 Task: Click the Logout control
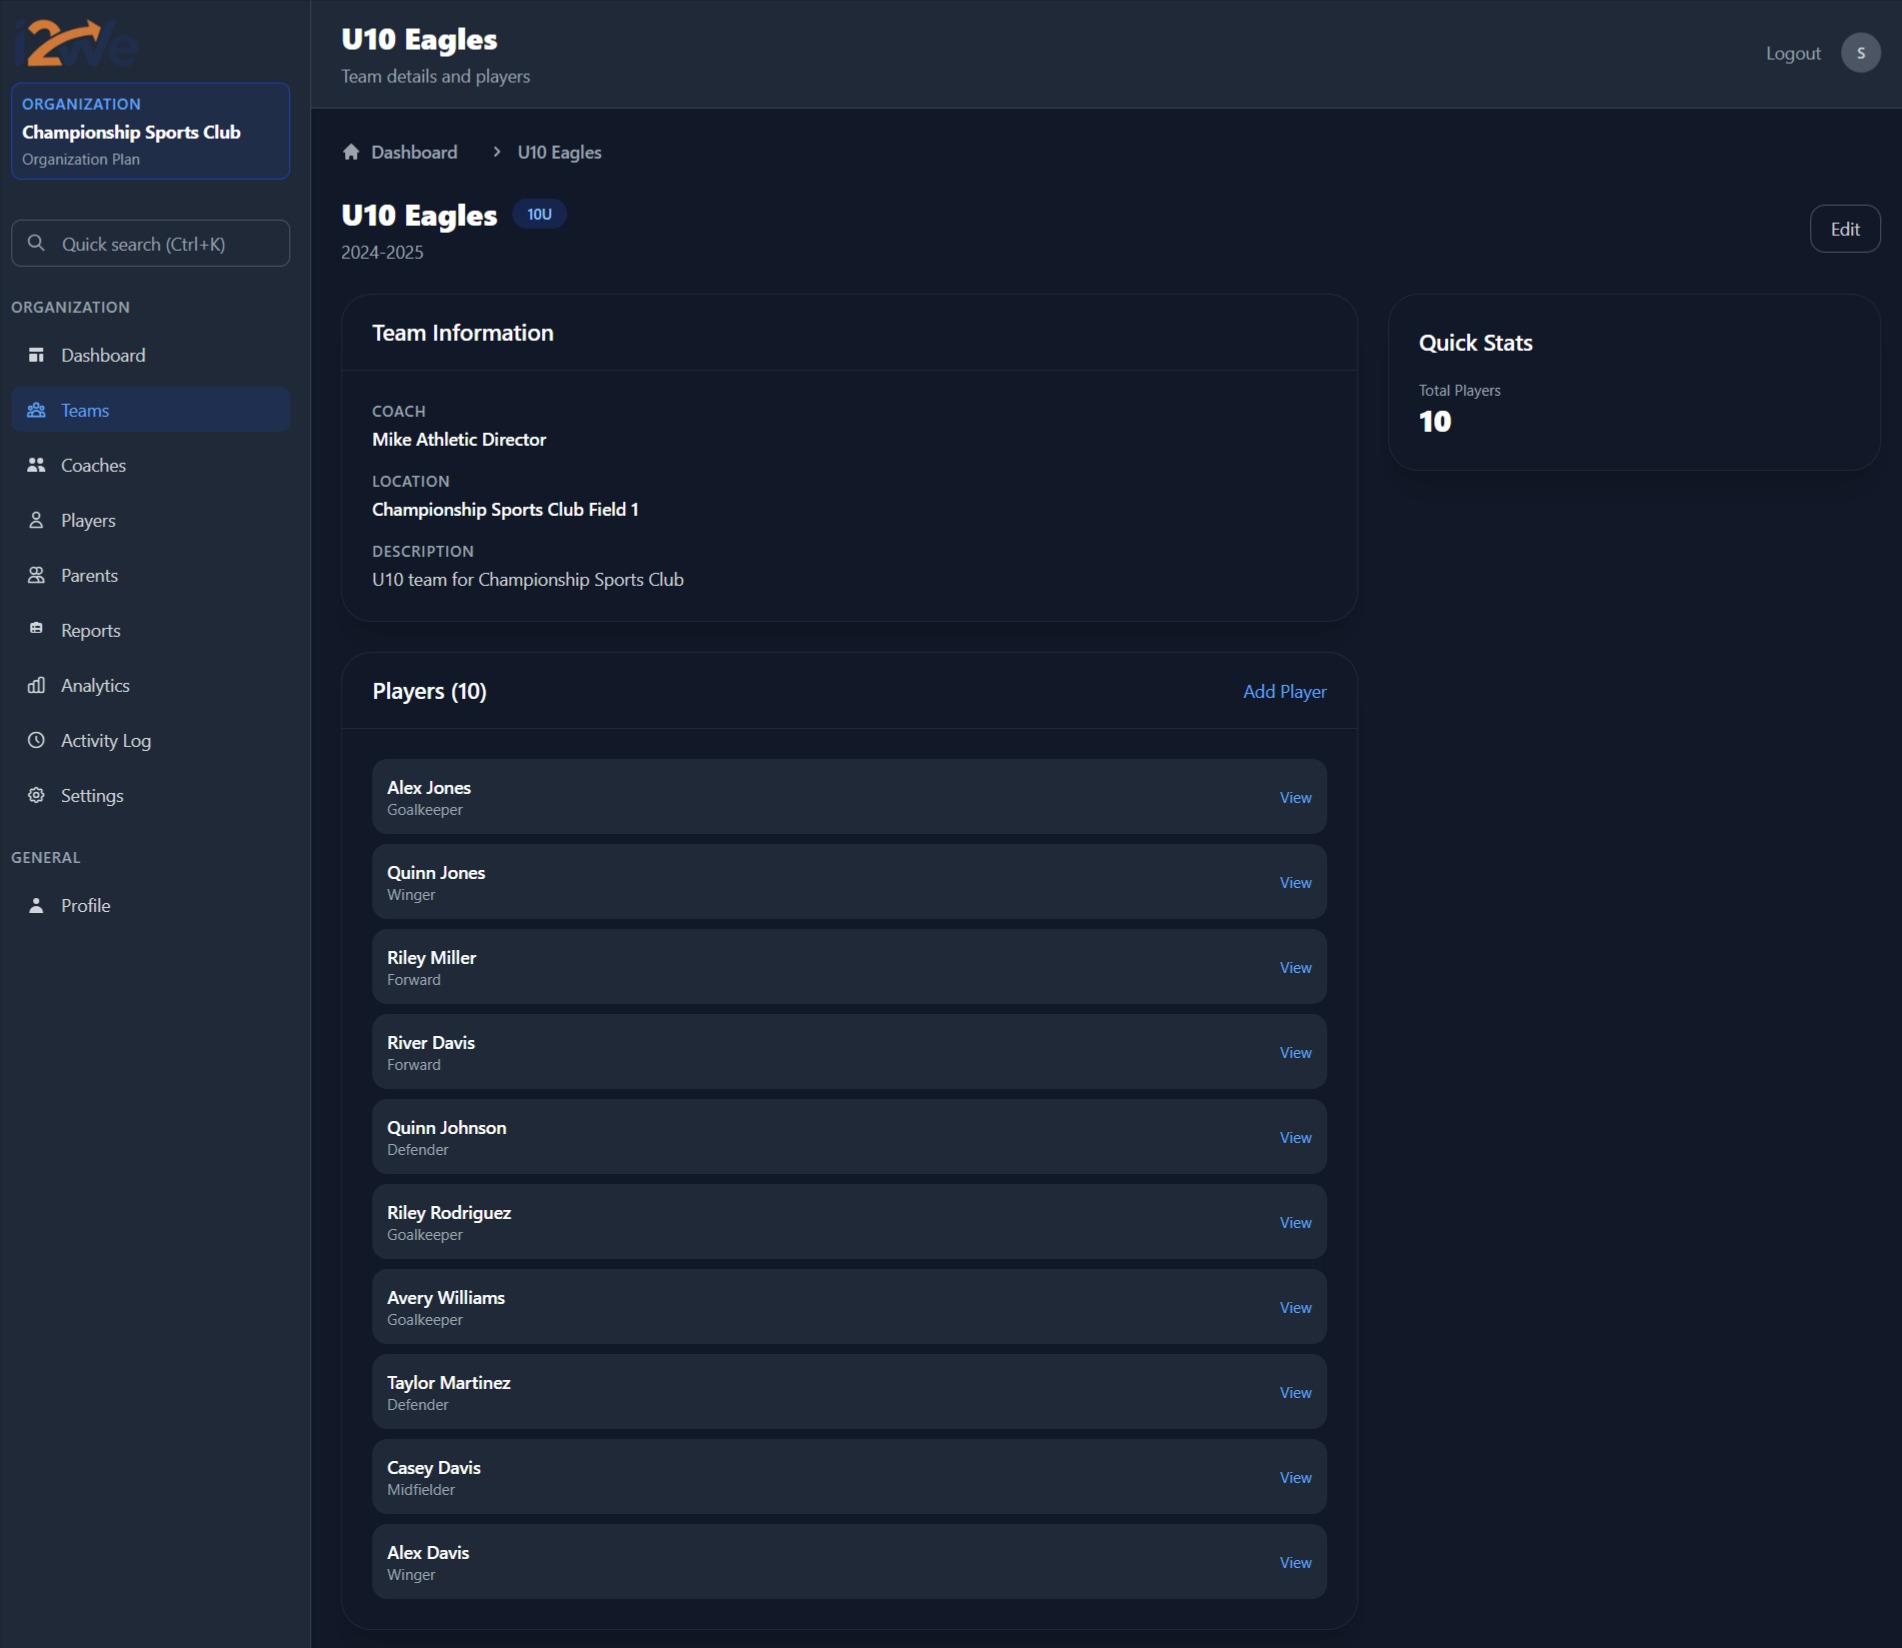[1793, 52]
